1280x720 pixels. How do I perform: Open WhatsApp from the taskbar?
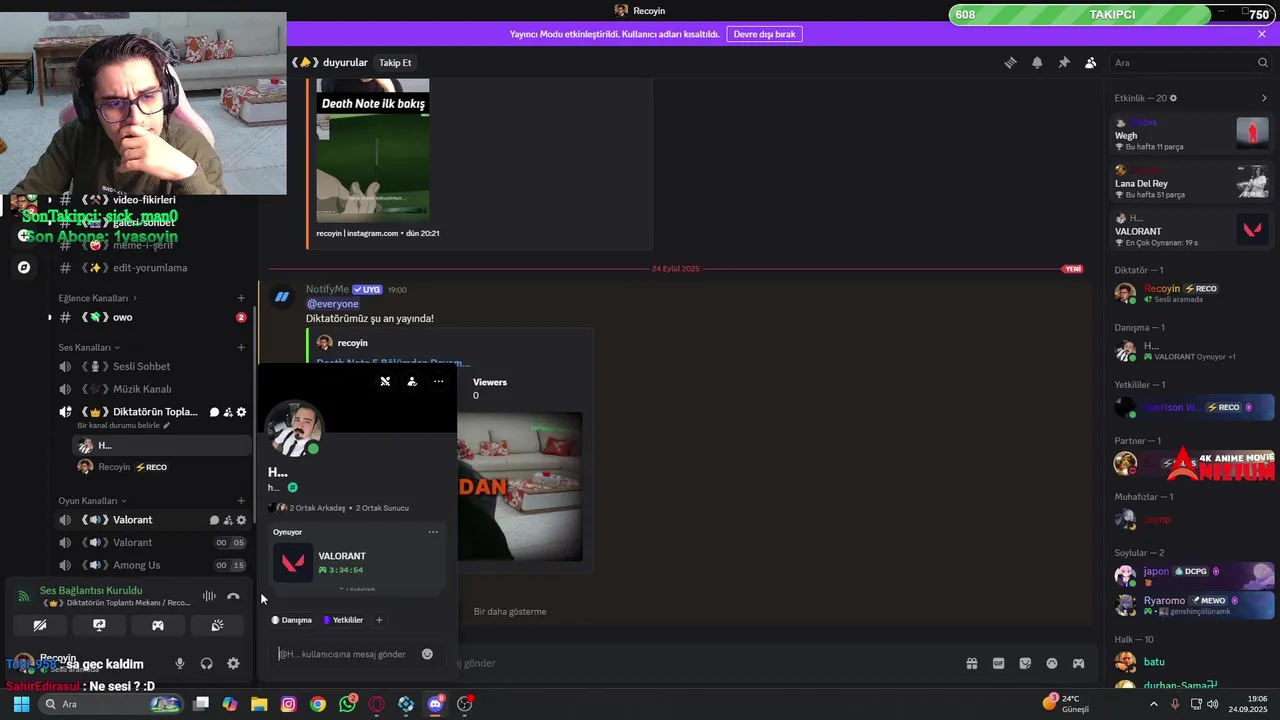coord(347,704)
